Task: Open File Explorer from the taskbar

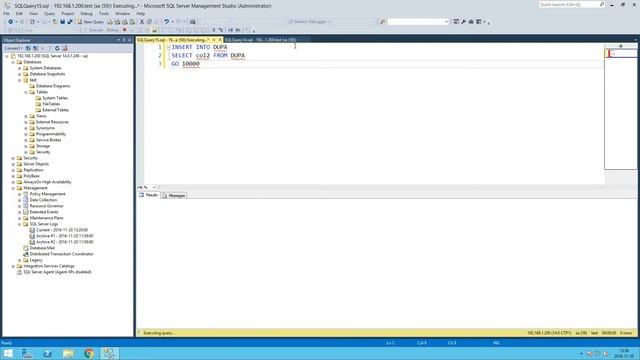Action: point(68,353)
